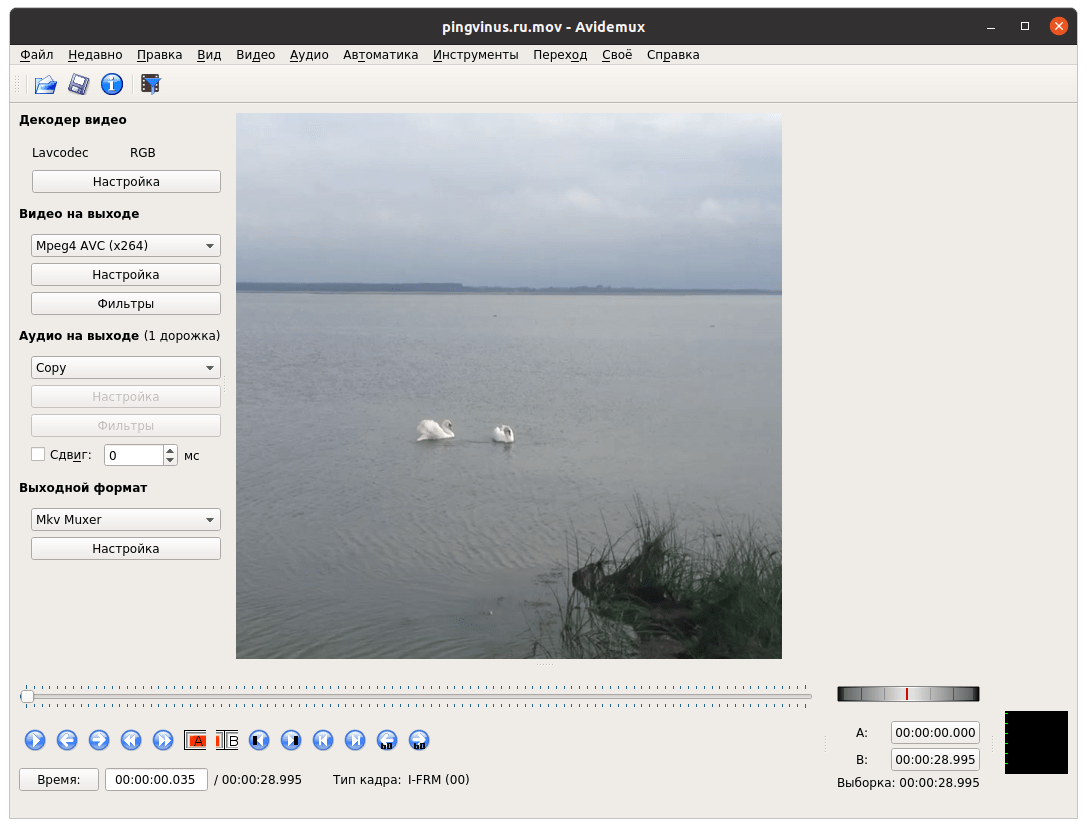This screenshot has height=828, width=1087.
Task: Jump forward 60 seconds
Action: point(419,740)
